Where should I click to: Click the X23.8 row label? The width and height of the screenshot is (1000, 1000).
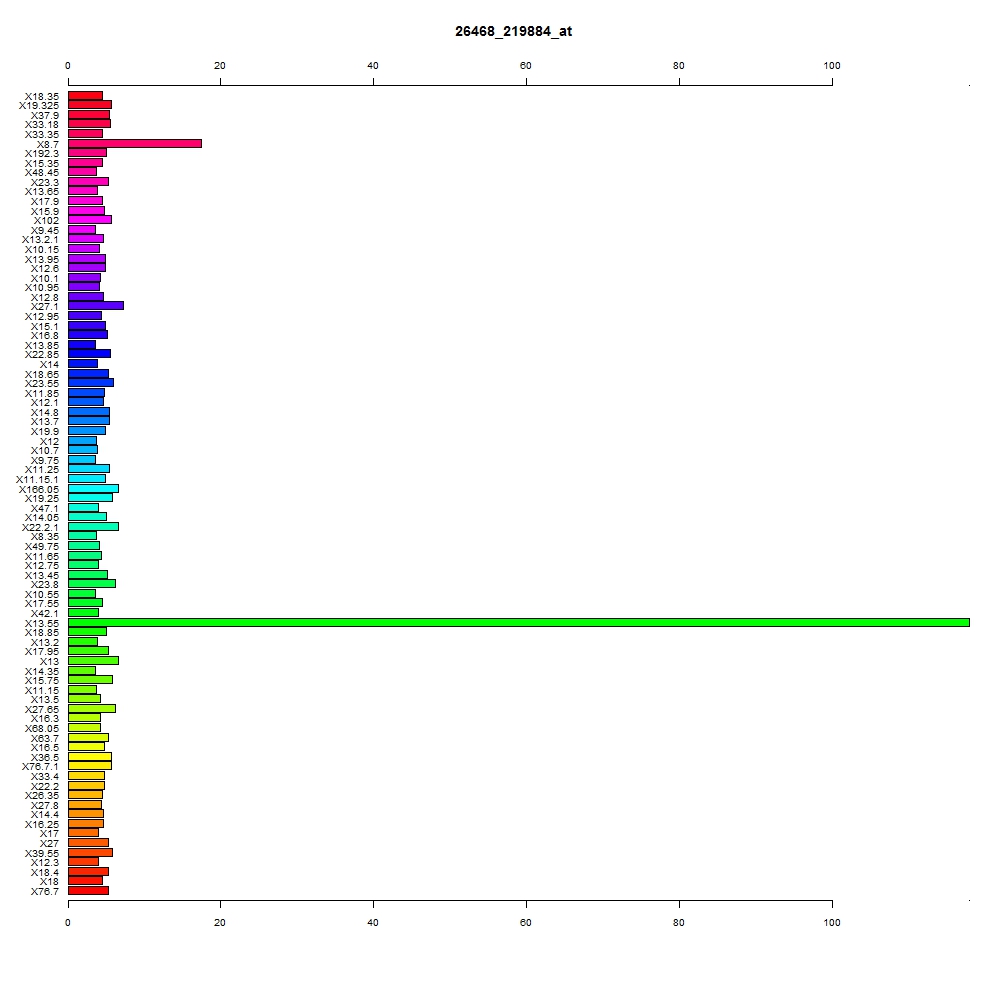coord(45,585)
